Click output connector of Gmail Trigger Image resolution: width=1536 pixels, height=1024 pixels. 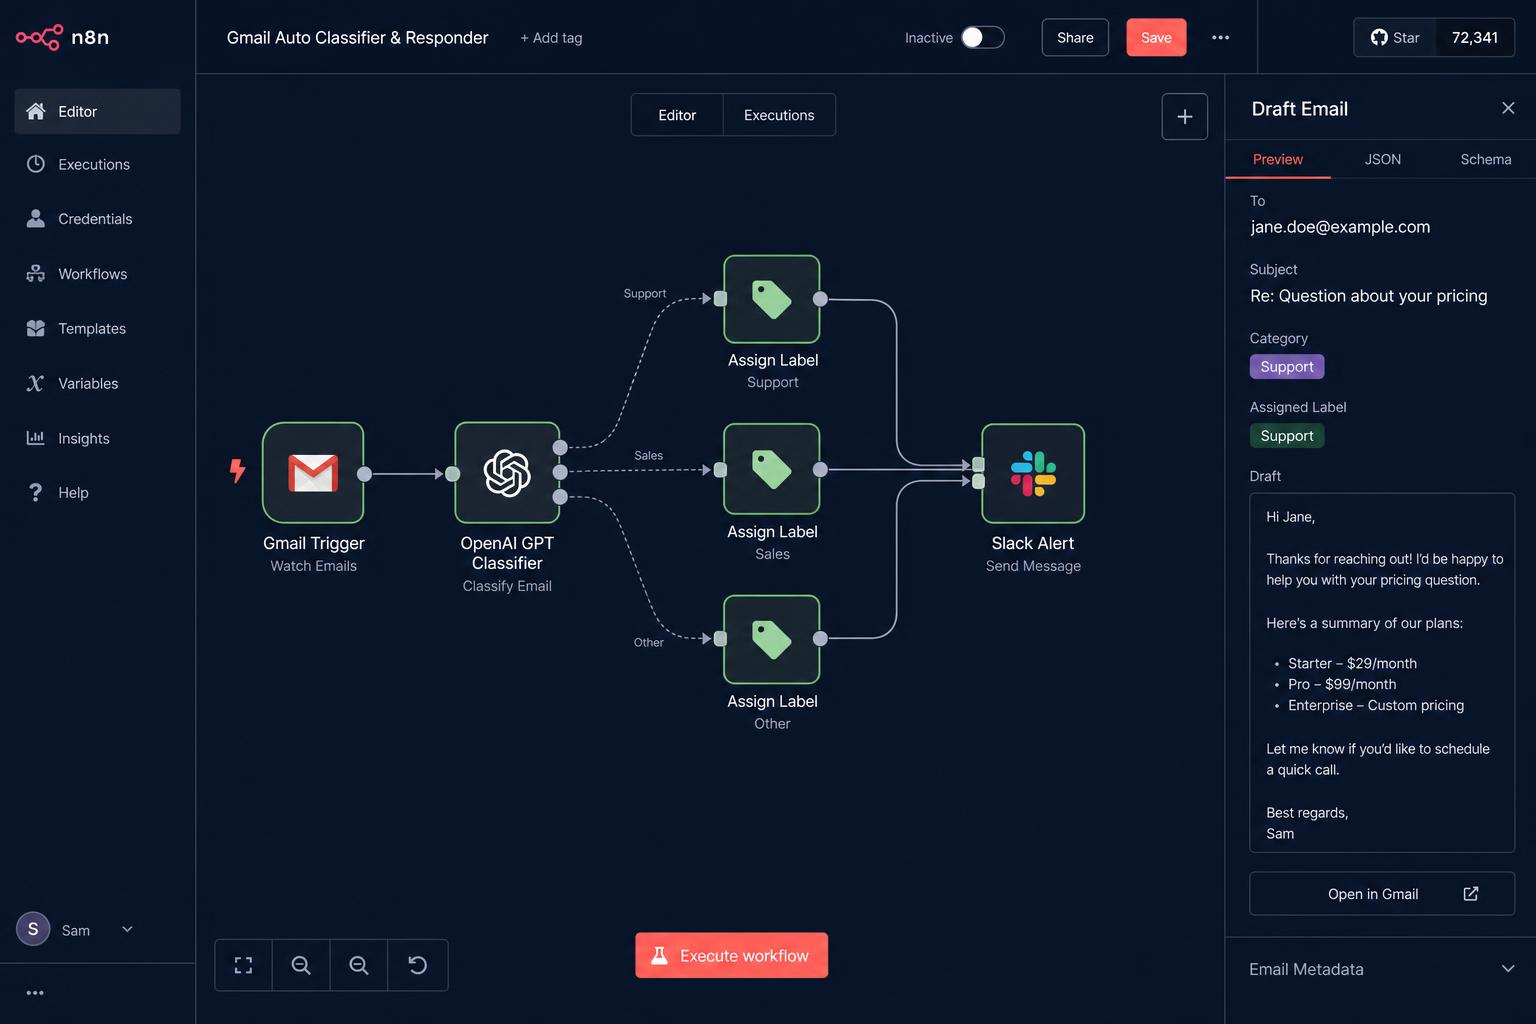coord(365,474)
